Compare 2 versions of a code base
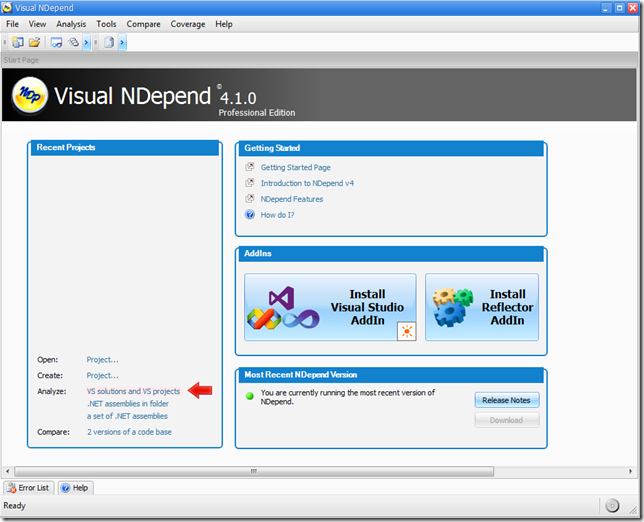The width and height of the screenshot is (644, 522). pos(129,432)
